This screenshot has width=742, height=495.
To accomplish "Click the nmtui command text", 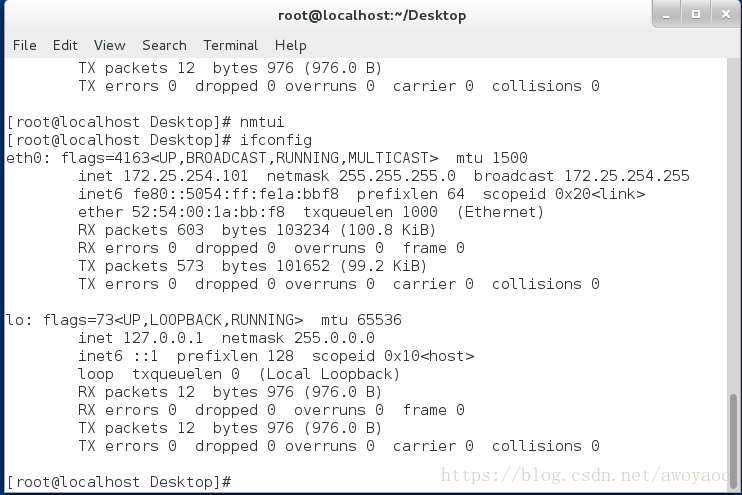I will pyautogui.click(x=262, y=122).
